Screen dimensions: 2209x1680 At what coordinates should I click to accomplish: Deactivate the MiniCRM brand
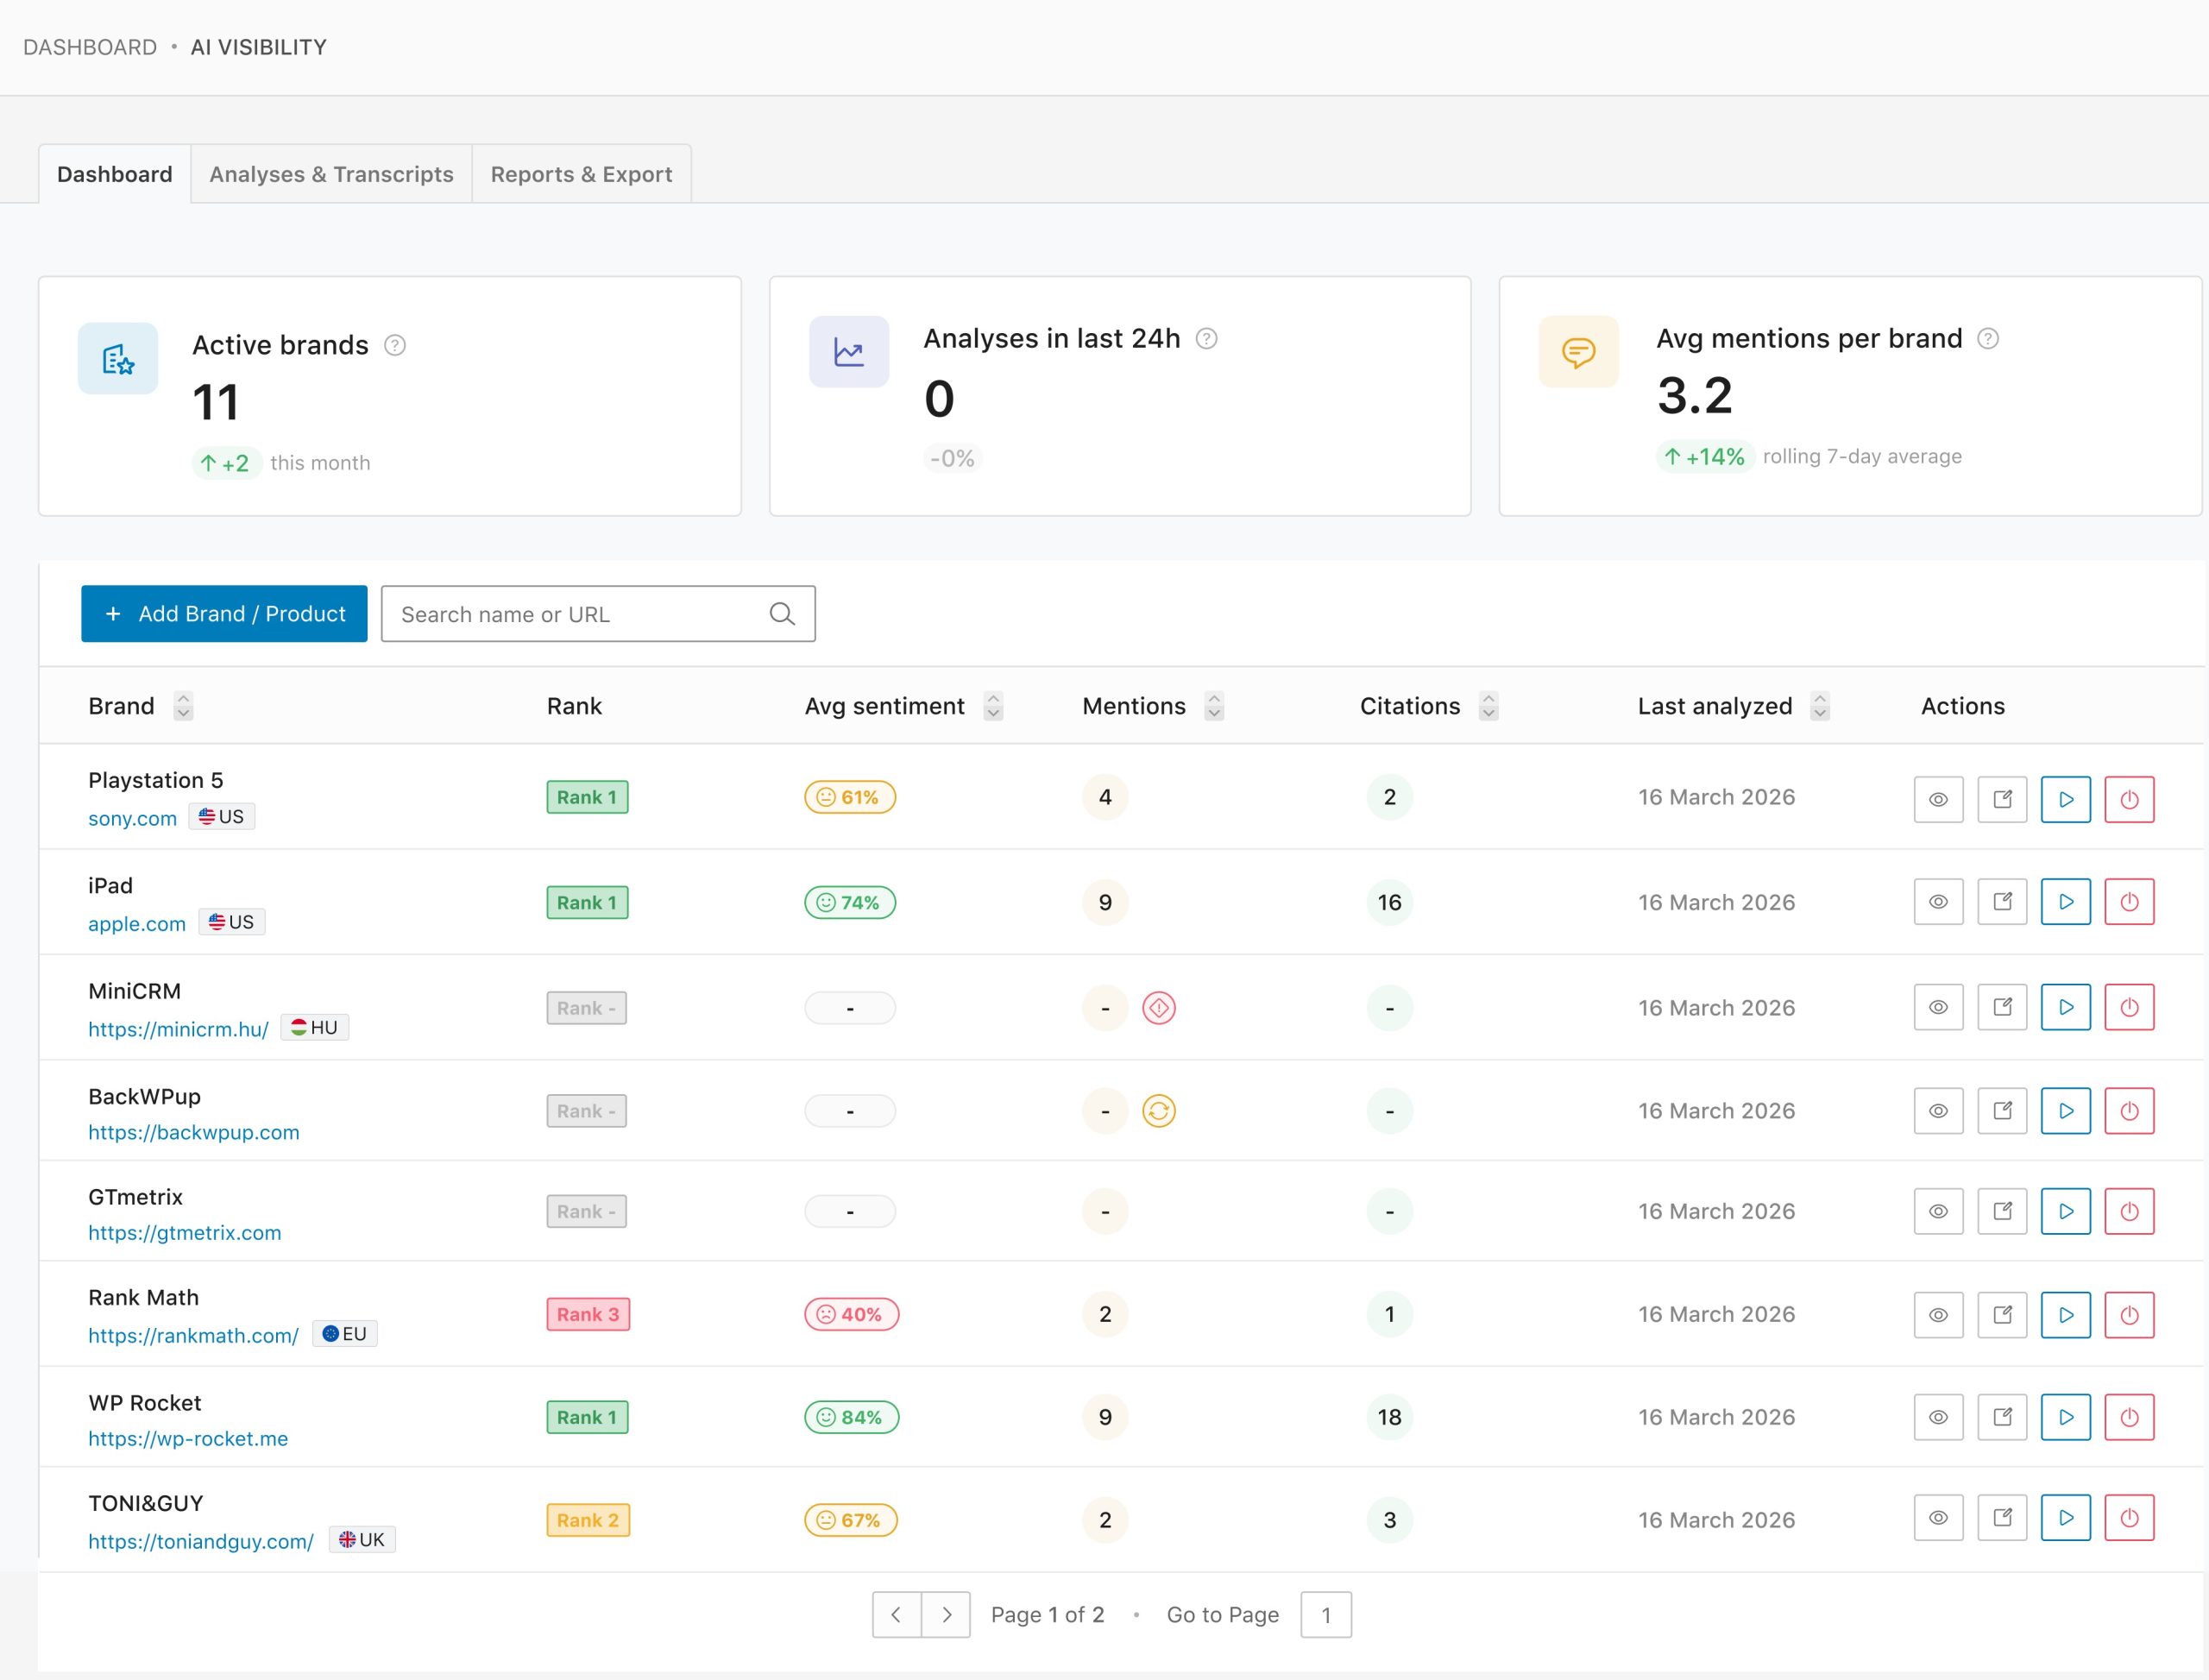(2129, 1007)
